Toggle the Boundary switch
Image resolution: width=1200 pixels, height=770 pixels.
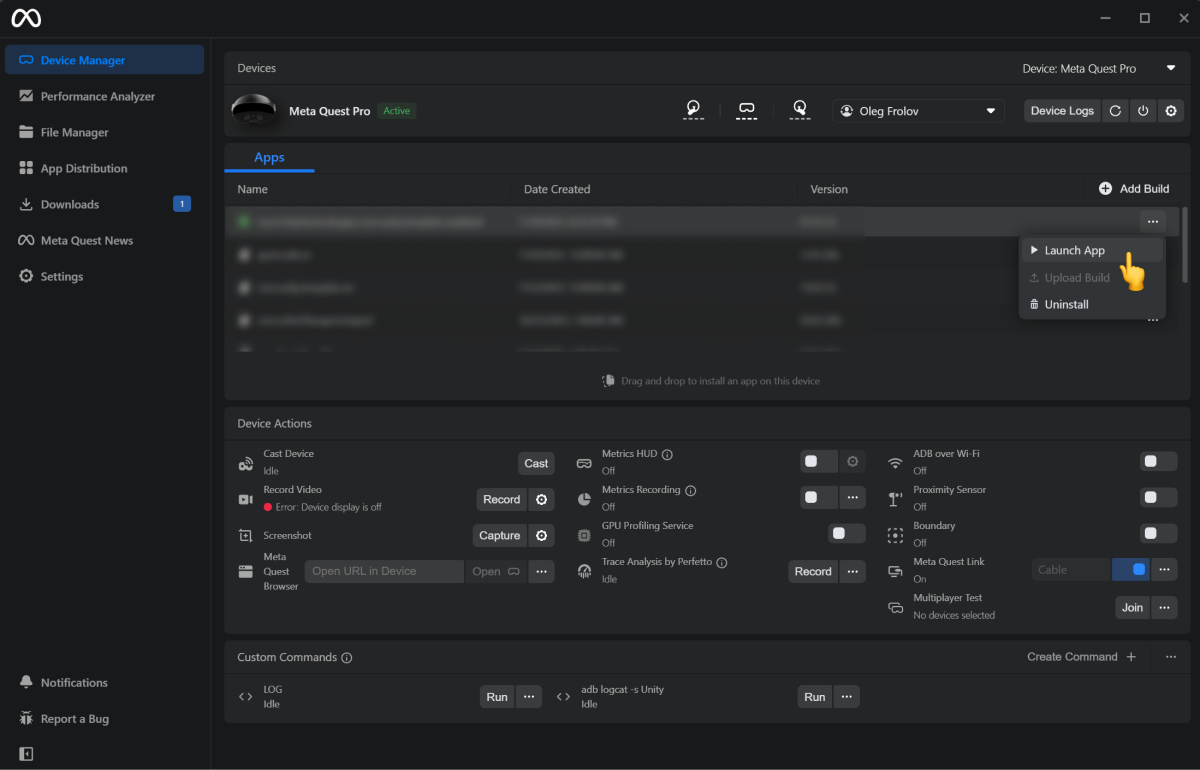[1159, 534]
